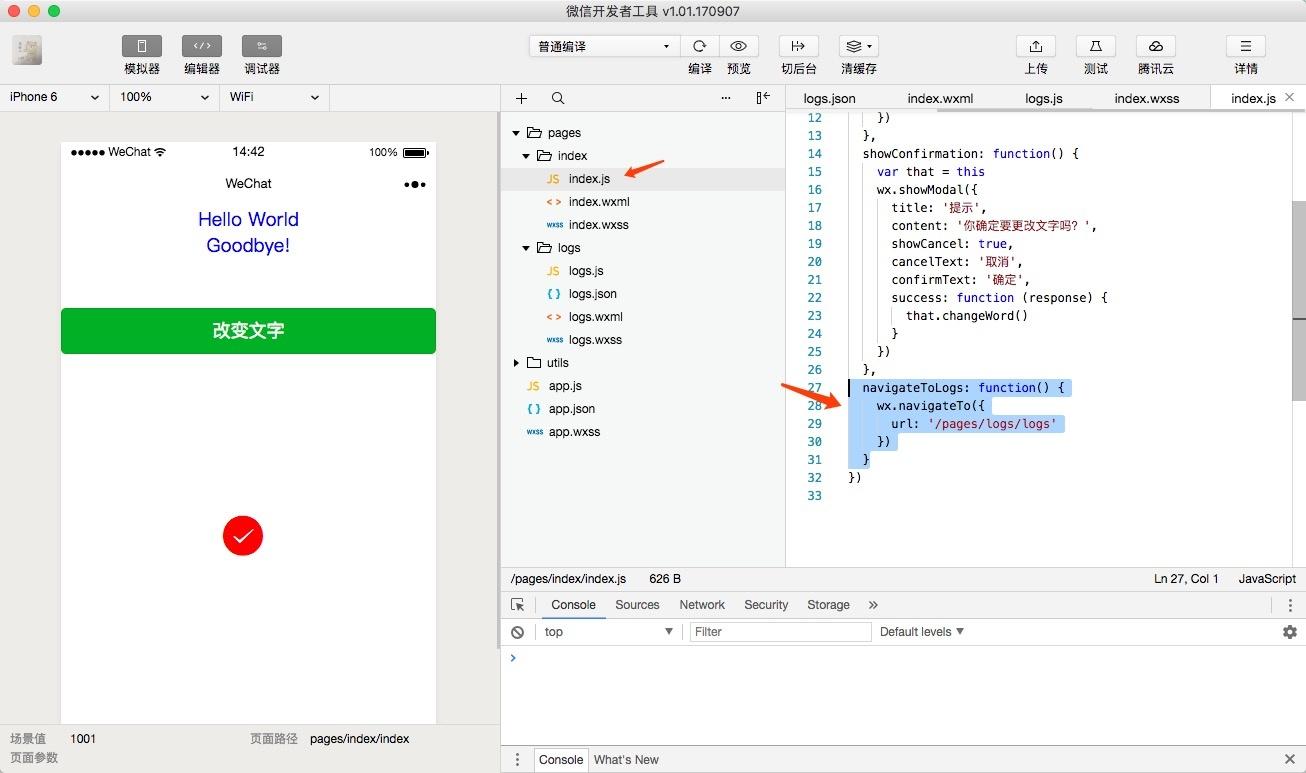Click the switch to background (切后台) icon
Screen dimensions: 1306x773
[x=799, y=46]
